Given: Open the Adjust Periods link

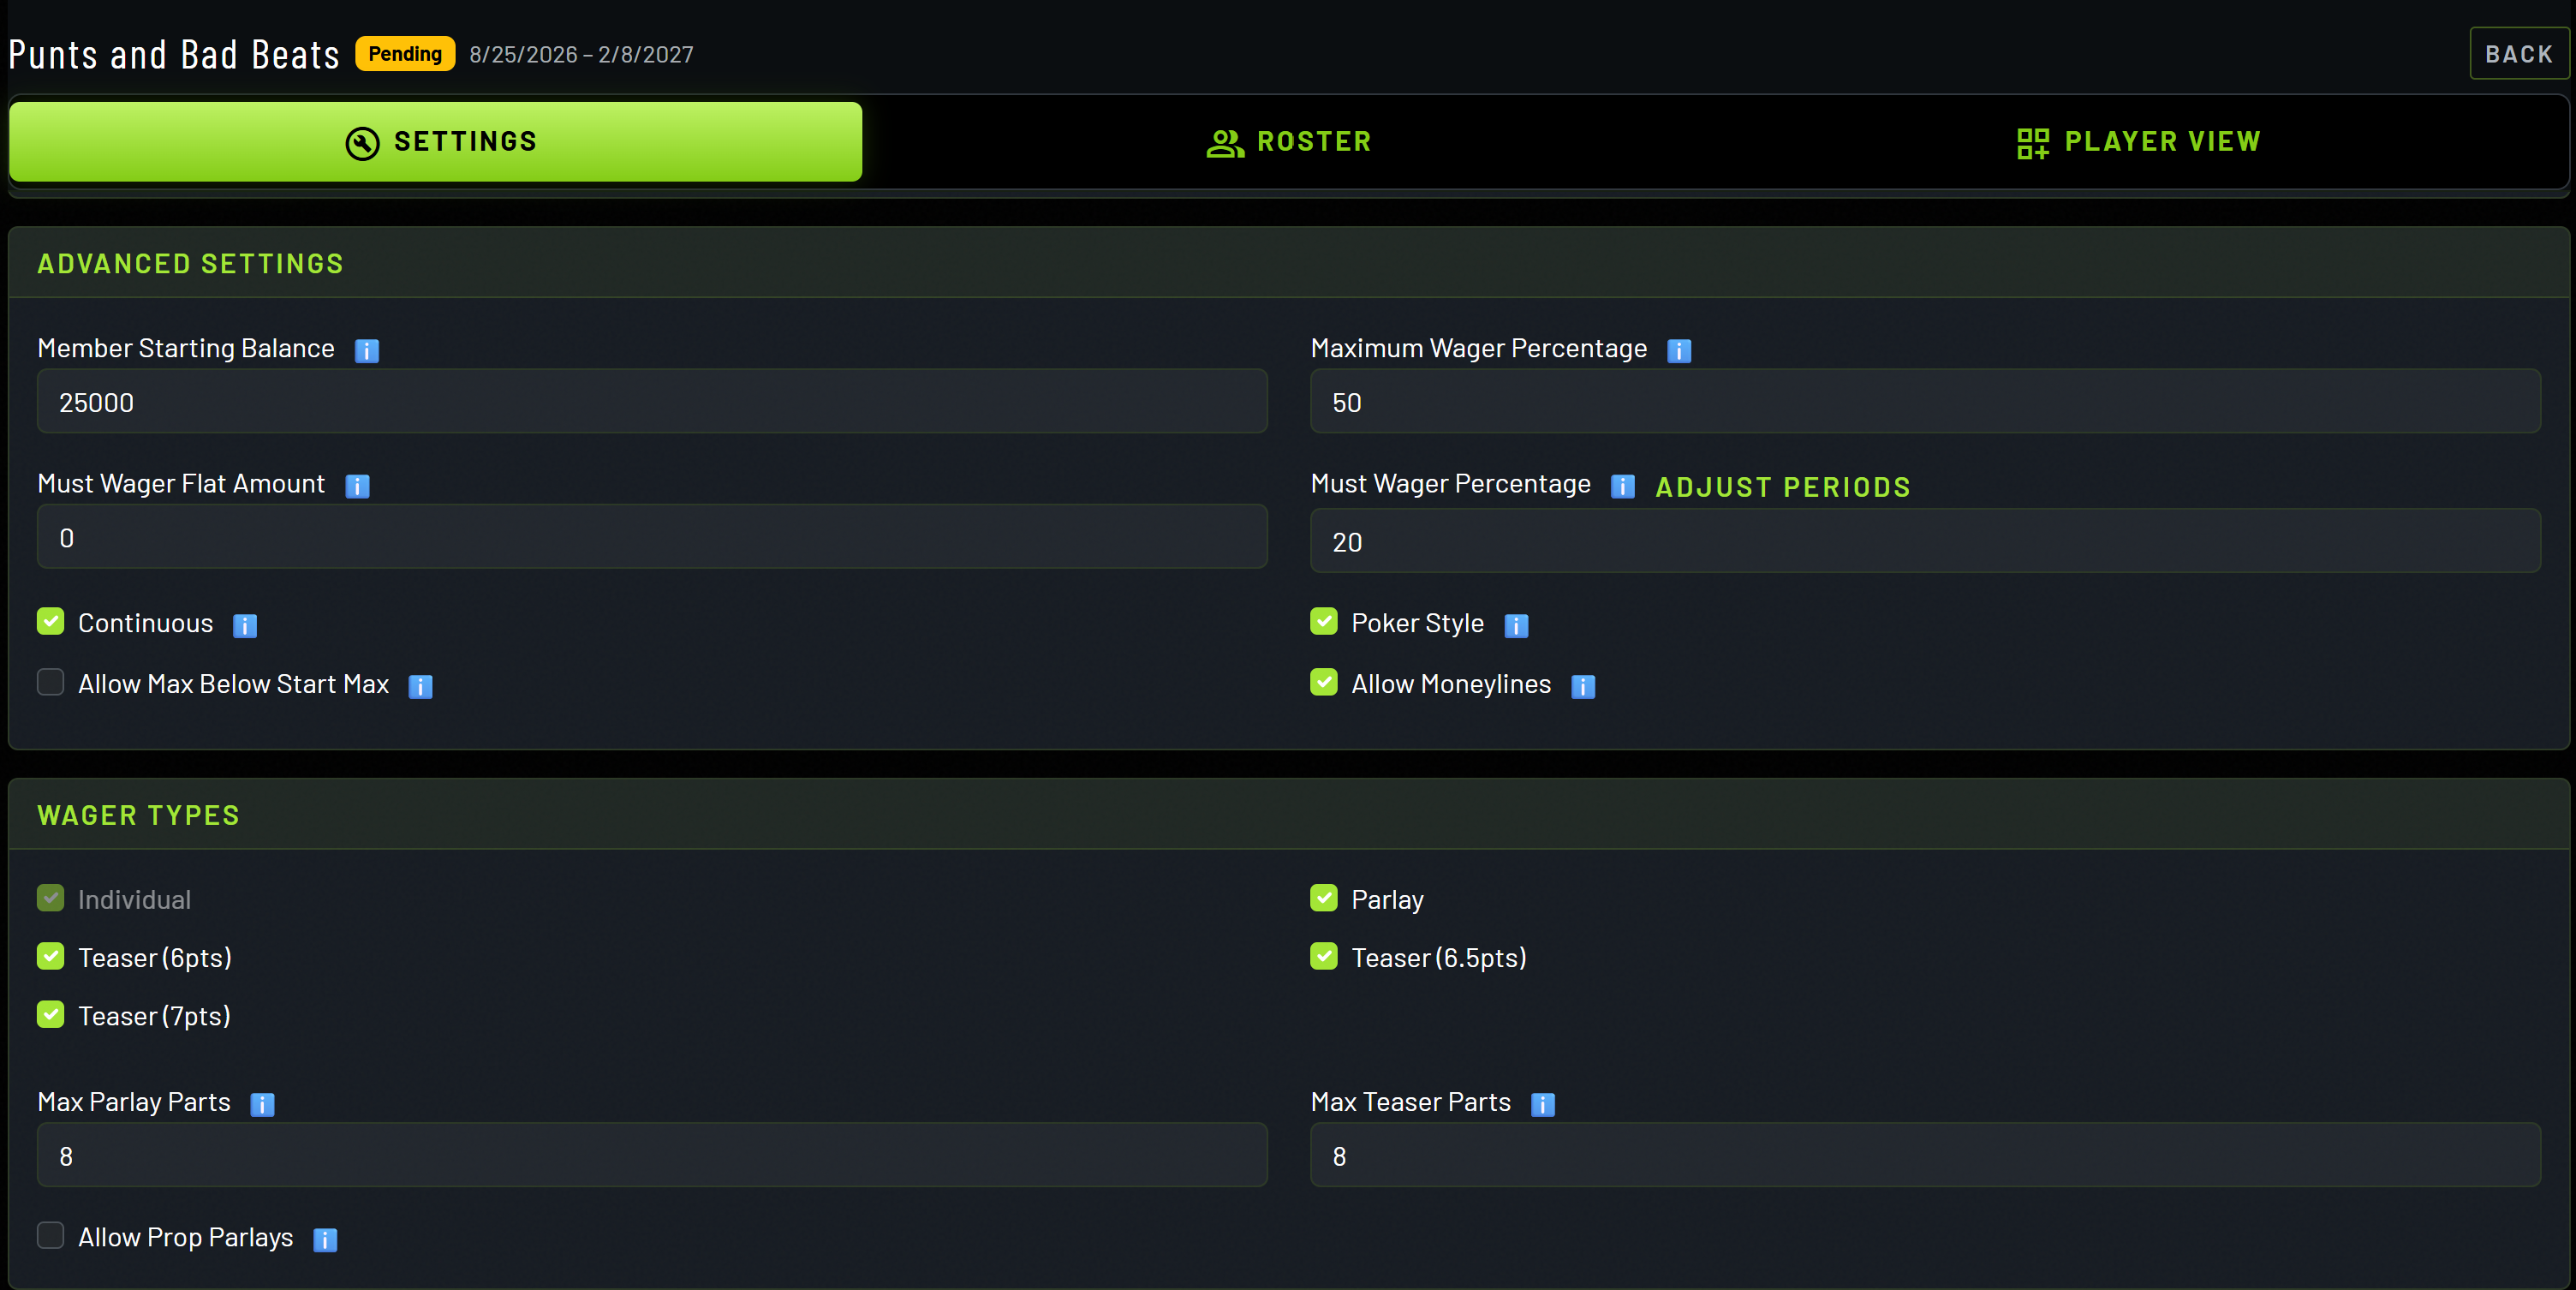Looking at the screenshot, I should tap(1783, 488).
